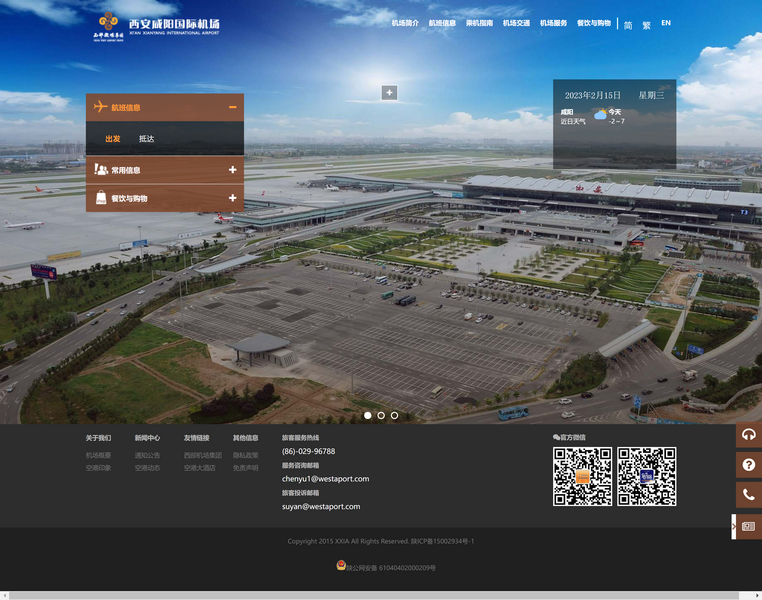
Task: Select the first carousel dot indicator
Action: [x=367, y=415]
